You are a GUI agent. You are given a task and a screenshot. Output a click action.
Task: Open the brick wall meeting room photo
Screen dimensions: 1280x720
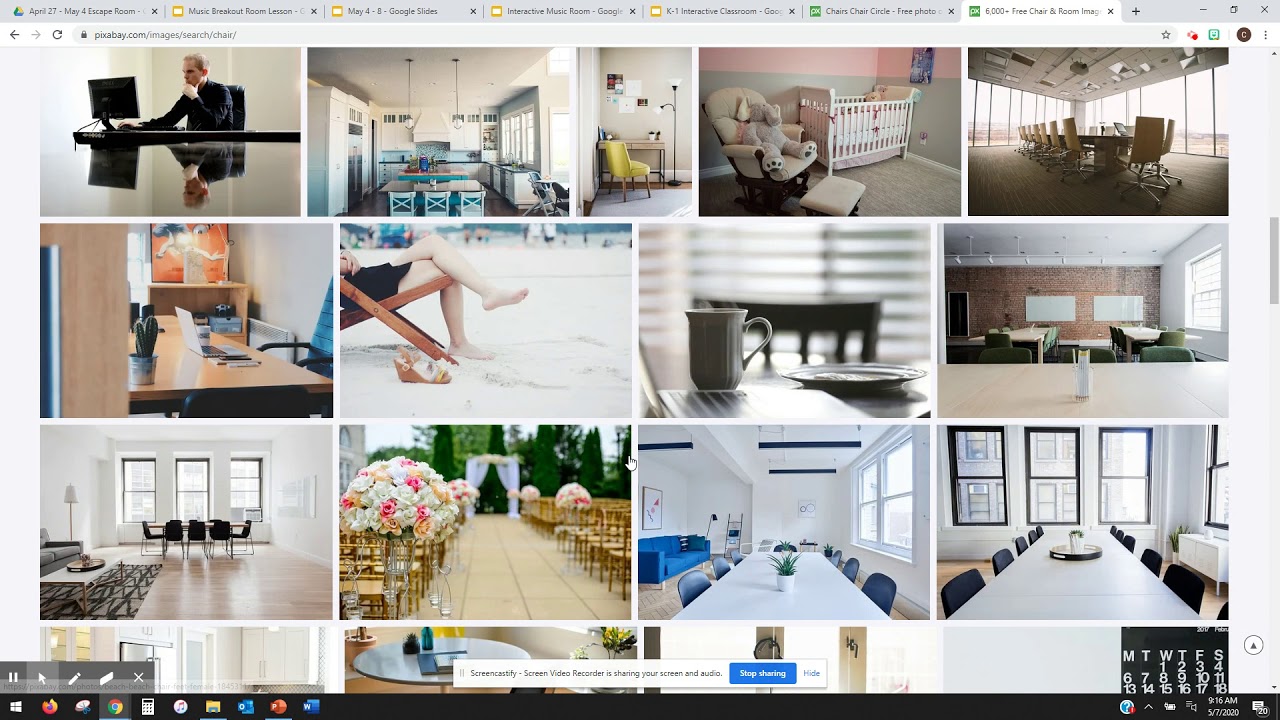click(x=1082, y=320)
